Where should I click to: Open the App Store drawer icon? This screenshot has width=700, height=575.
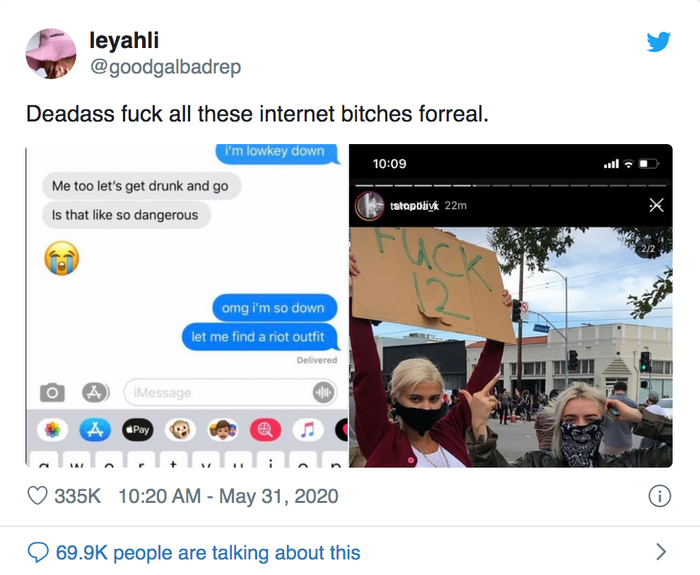(95, 392)
